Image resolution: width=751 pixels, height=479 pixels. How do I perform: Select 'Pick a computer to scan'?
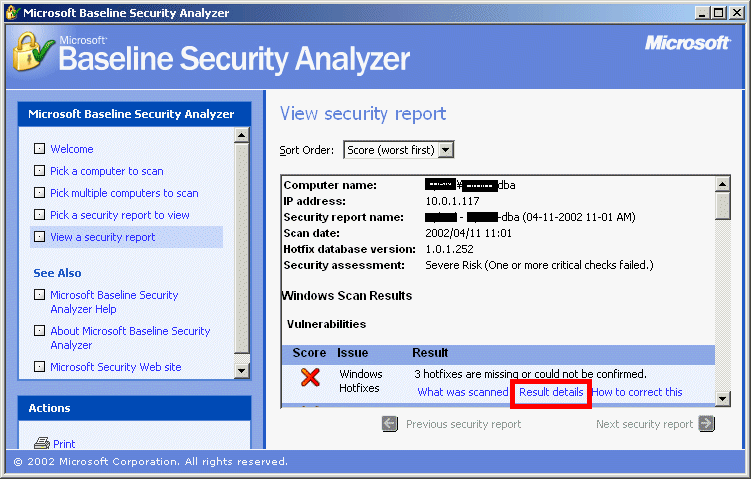[107, 171]
